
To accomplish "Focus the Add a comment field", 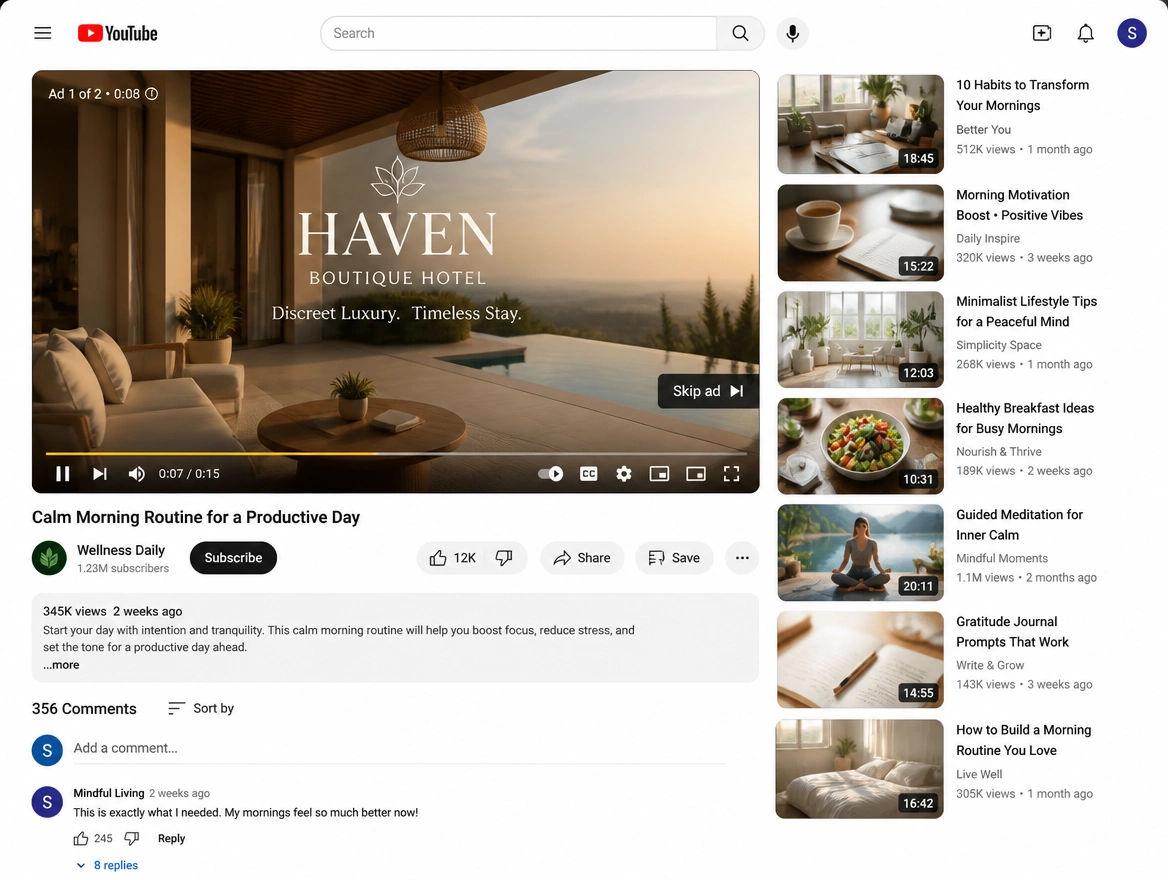I will click(399, 749).
